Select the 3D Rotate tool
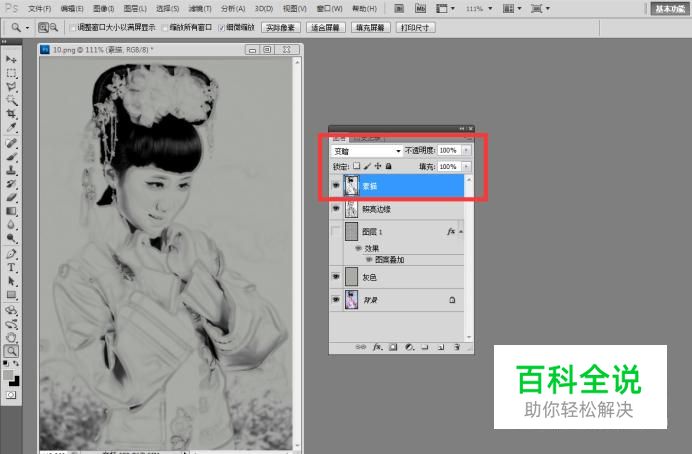692x454 pixels. 11,310
